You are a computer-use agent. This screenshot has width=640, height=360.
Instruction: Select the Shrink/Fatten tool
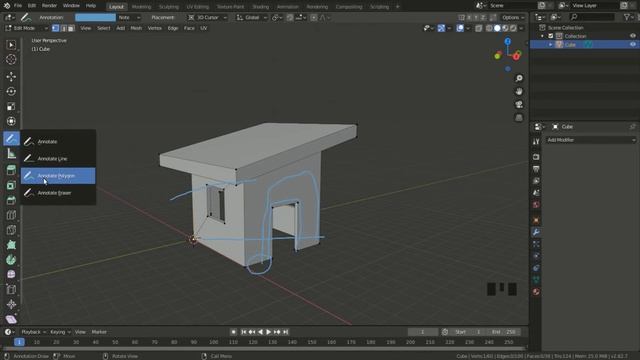click(x=11, y=304)
